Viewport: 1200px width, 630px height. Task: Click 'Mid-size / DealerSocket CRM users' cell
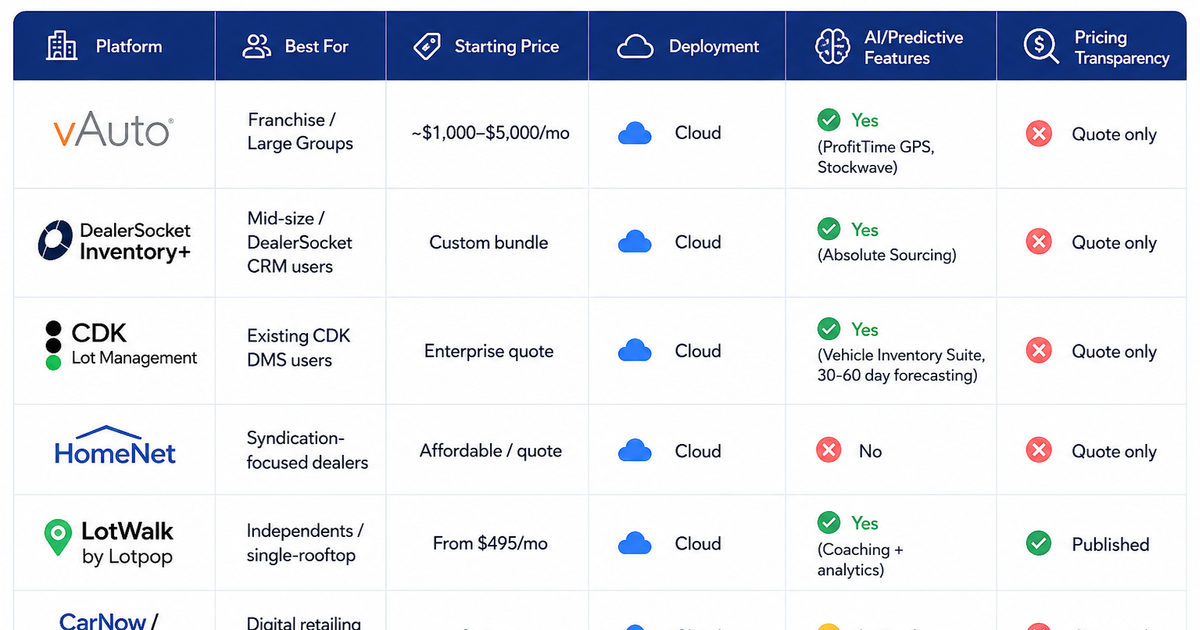click(300, 242)
